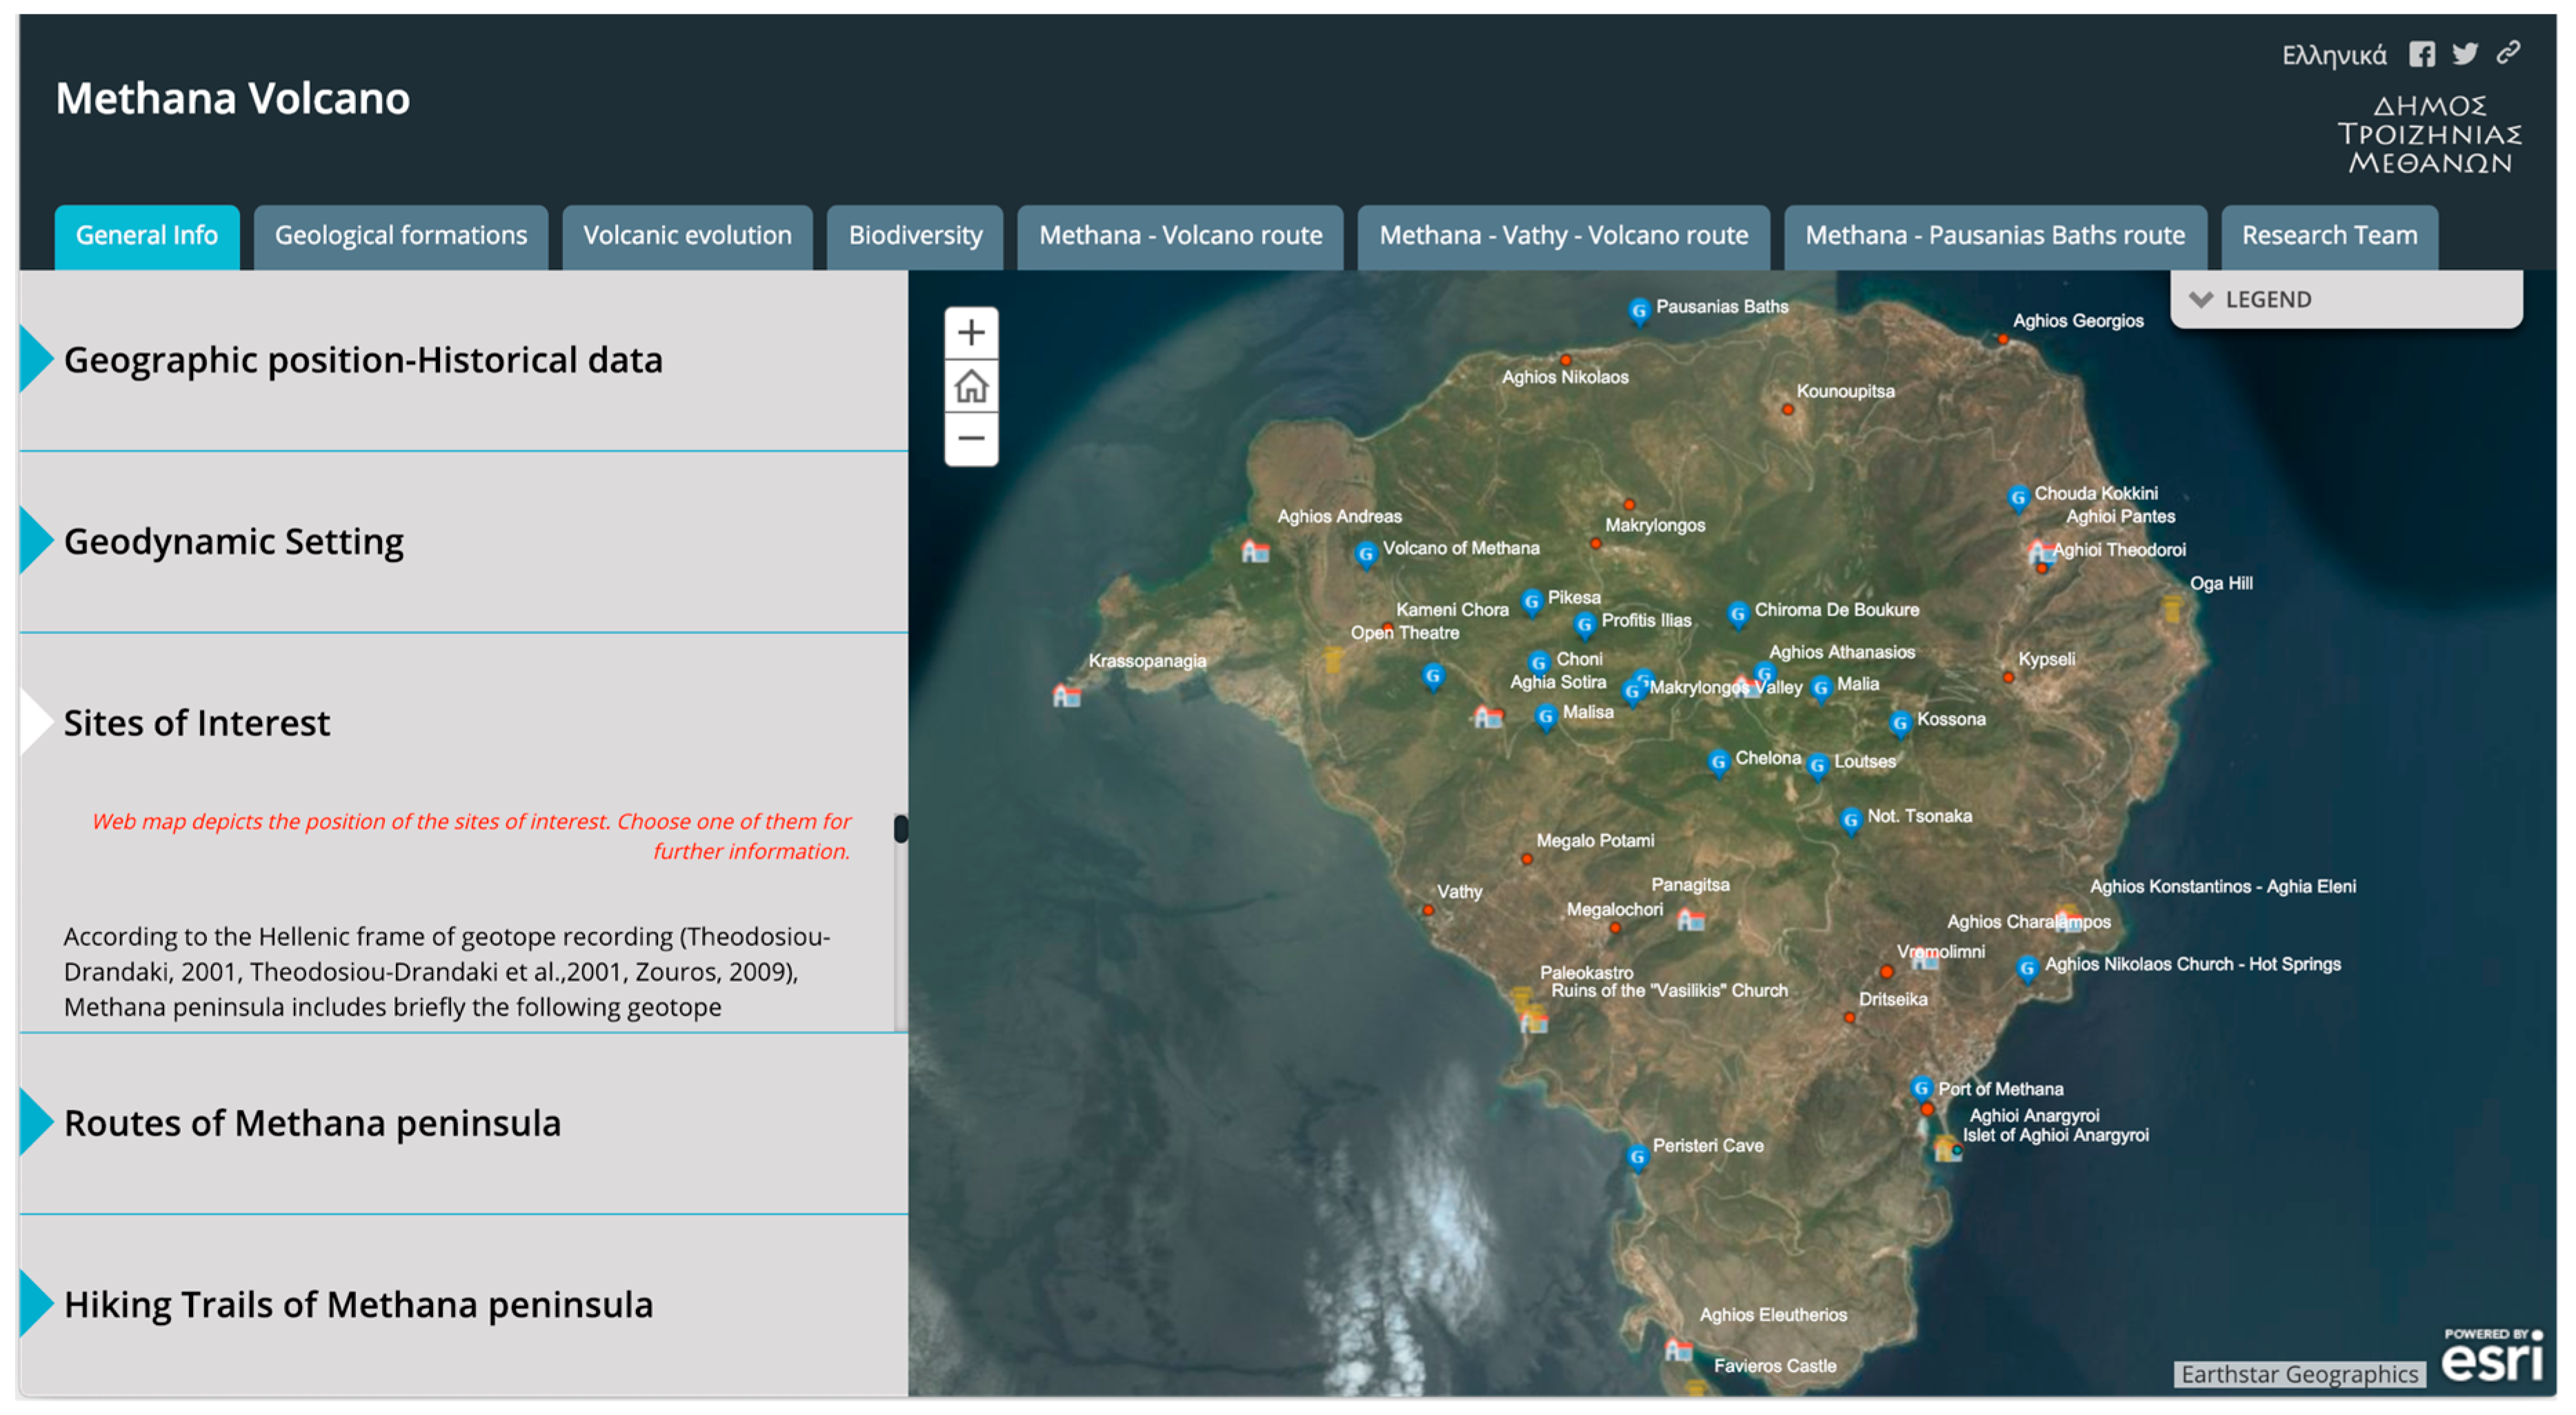Viewport: 2576px width, 1415px height.
Task: Click the map zoom out minus button
Action: click(x=970, y=438)
